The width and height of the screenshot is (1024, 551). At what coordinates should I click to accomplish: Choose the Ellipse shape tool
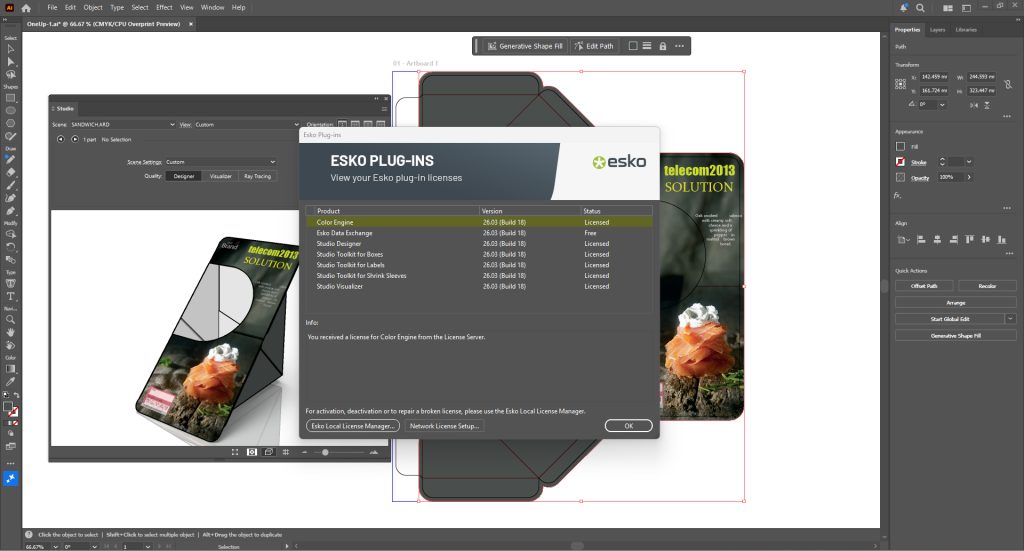[10, 110]
